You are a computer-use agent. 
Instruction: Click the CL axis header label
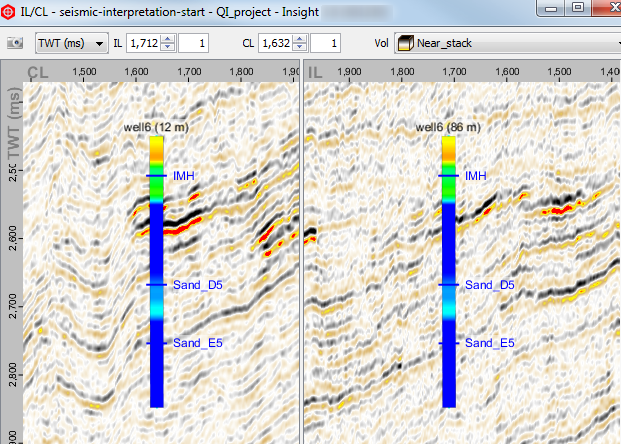38,72
